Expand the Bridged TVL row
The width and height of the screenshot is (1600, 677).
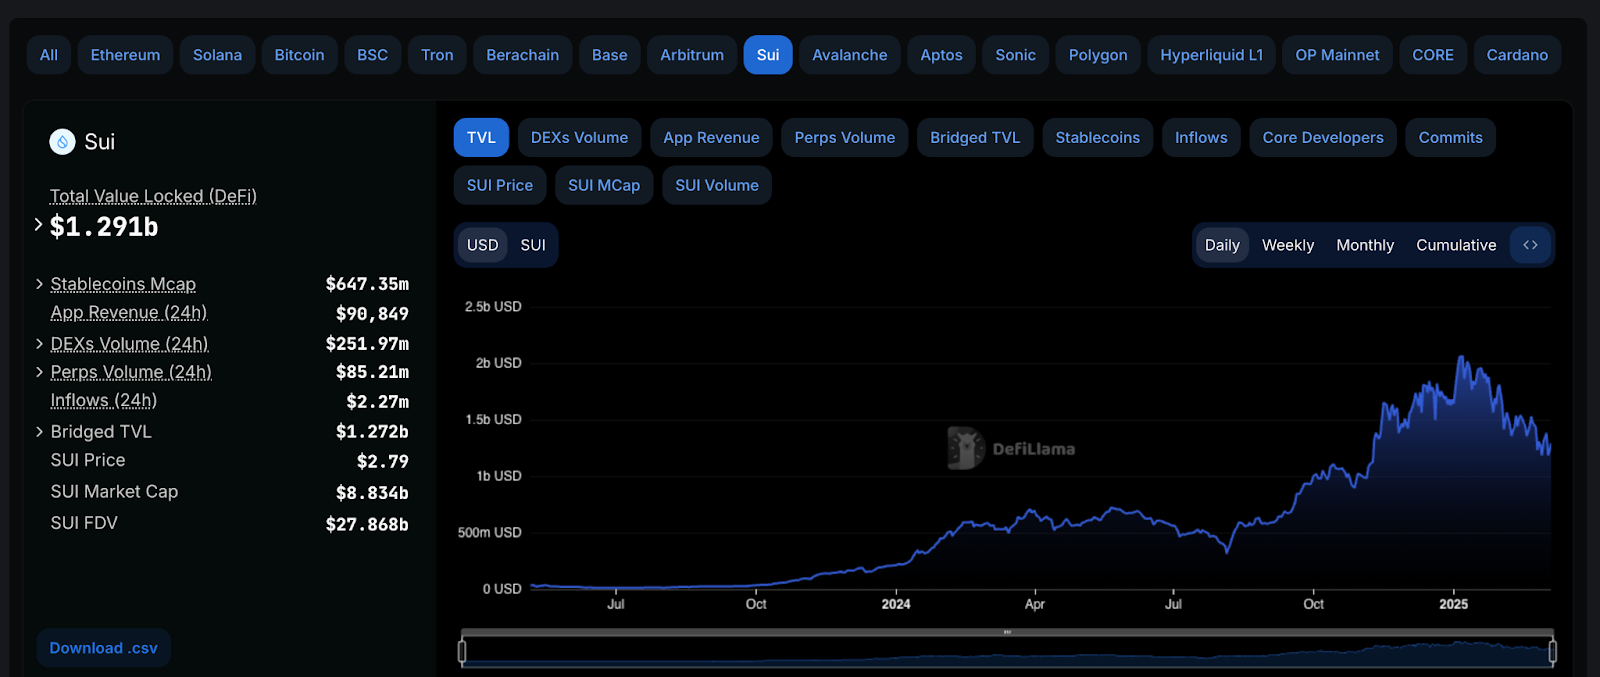click(x=39, y=431)
